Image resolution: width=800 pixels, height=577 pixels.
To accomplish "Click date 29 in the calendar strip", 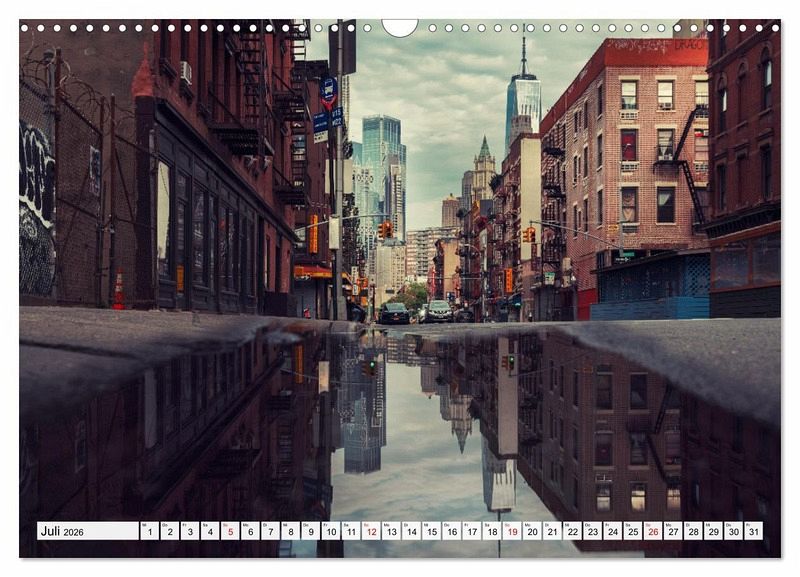I will [713, 531].
